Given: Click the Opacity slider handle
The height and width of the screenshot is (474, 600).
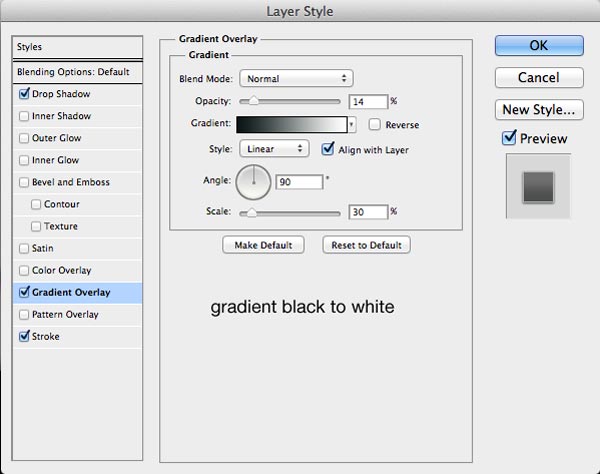Looking at the screenshot, I should (x=254, y=101).
